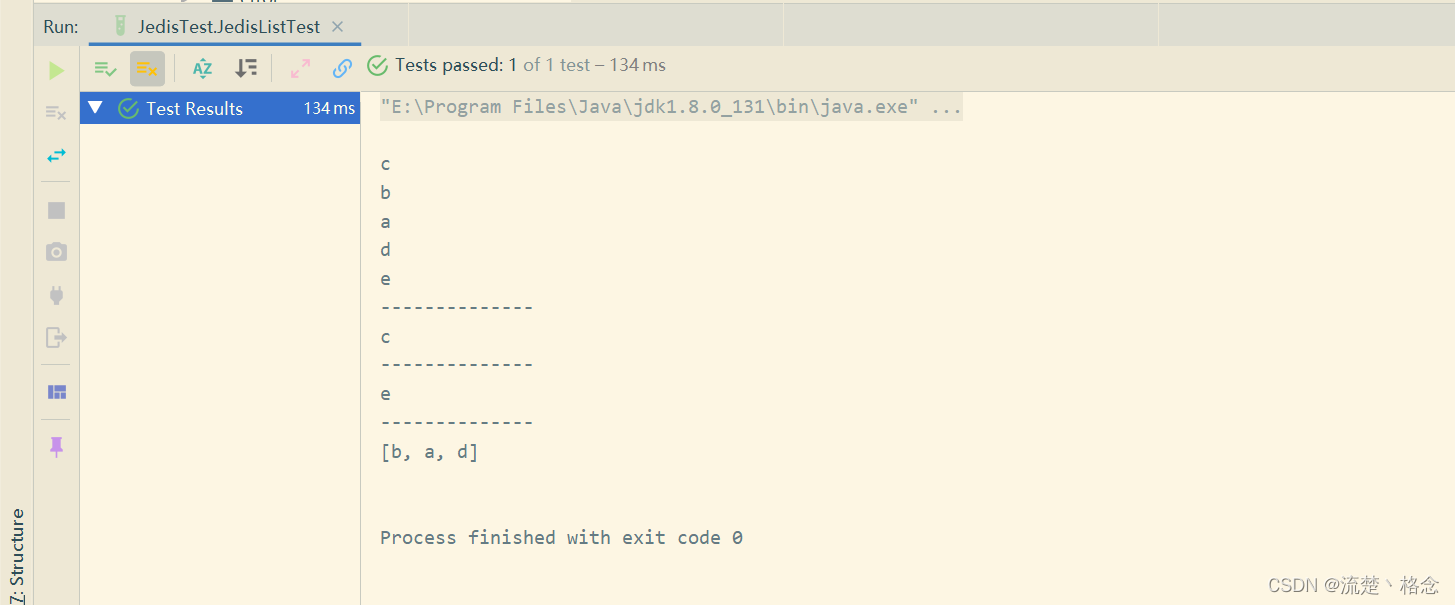Sort test results alphabetically
The image size is (1455, 605).
click(202, 68)
